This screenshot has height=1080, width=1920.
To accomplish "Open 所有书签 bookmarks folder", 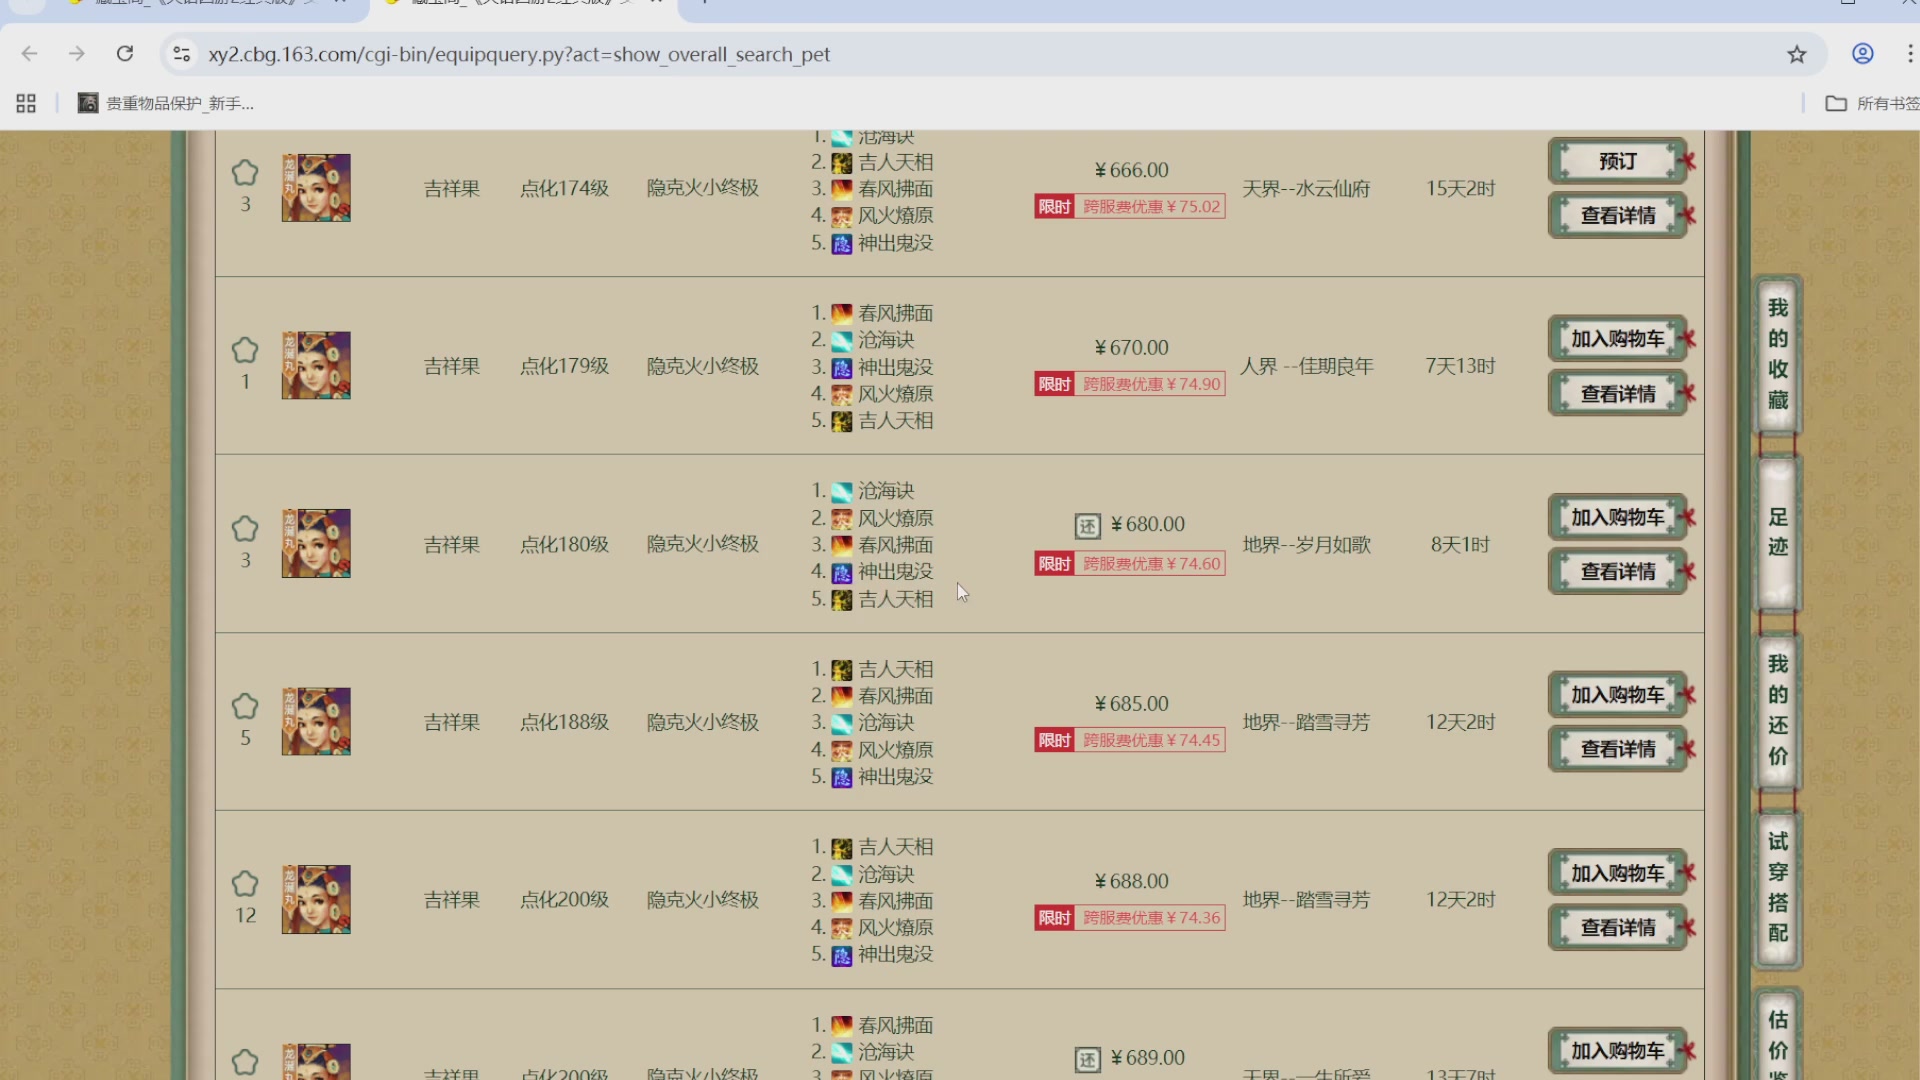I will 1872,103.
